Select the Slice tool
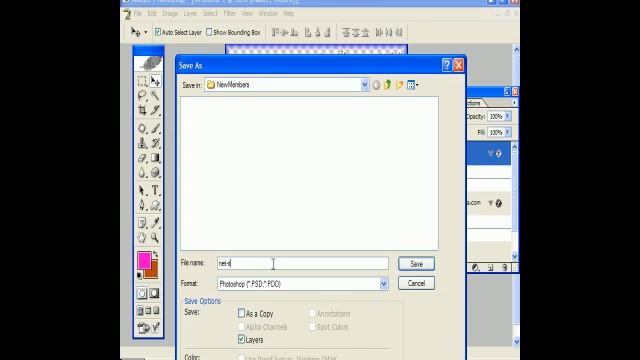Viewport: 640px width, 360px height. [x=155, y=110]
